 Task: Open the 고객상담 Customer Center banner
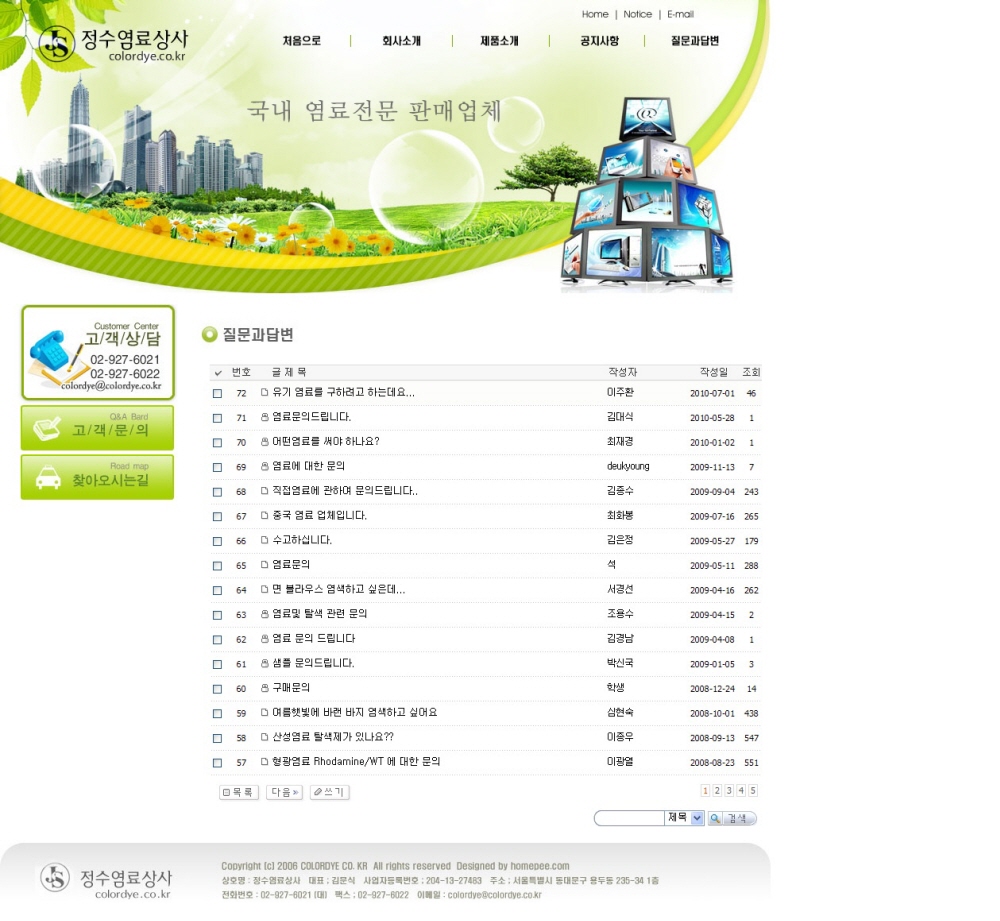[x=98, y=353]
